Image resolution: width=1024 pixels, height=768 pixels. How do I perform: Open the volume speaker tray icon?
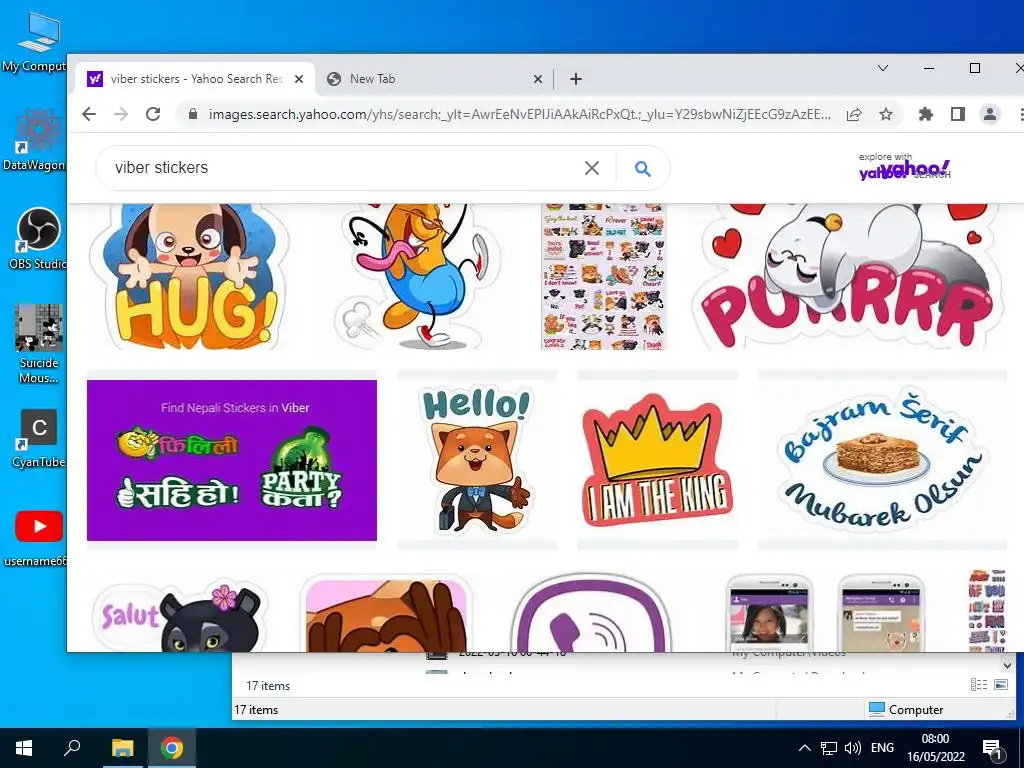[x=852, y=748]
